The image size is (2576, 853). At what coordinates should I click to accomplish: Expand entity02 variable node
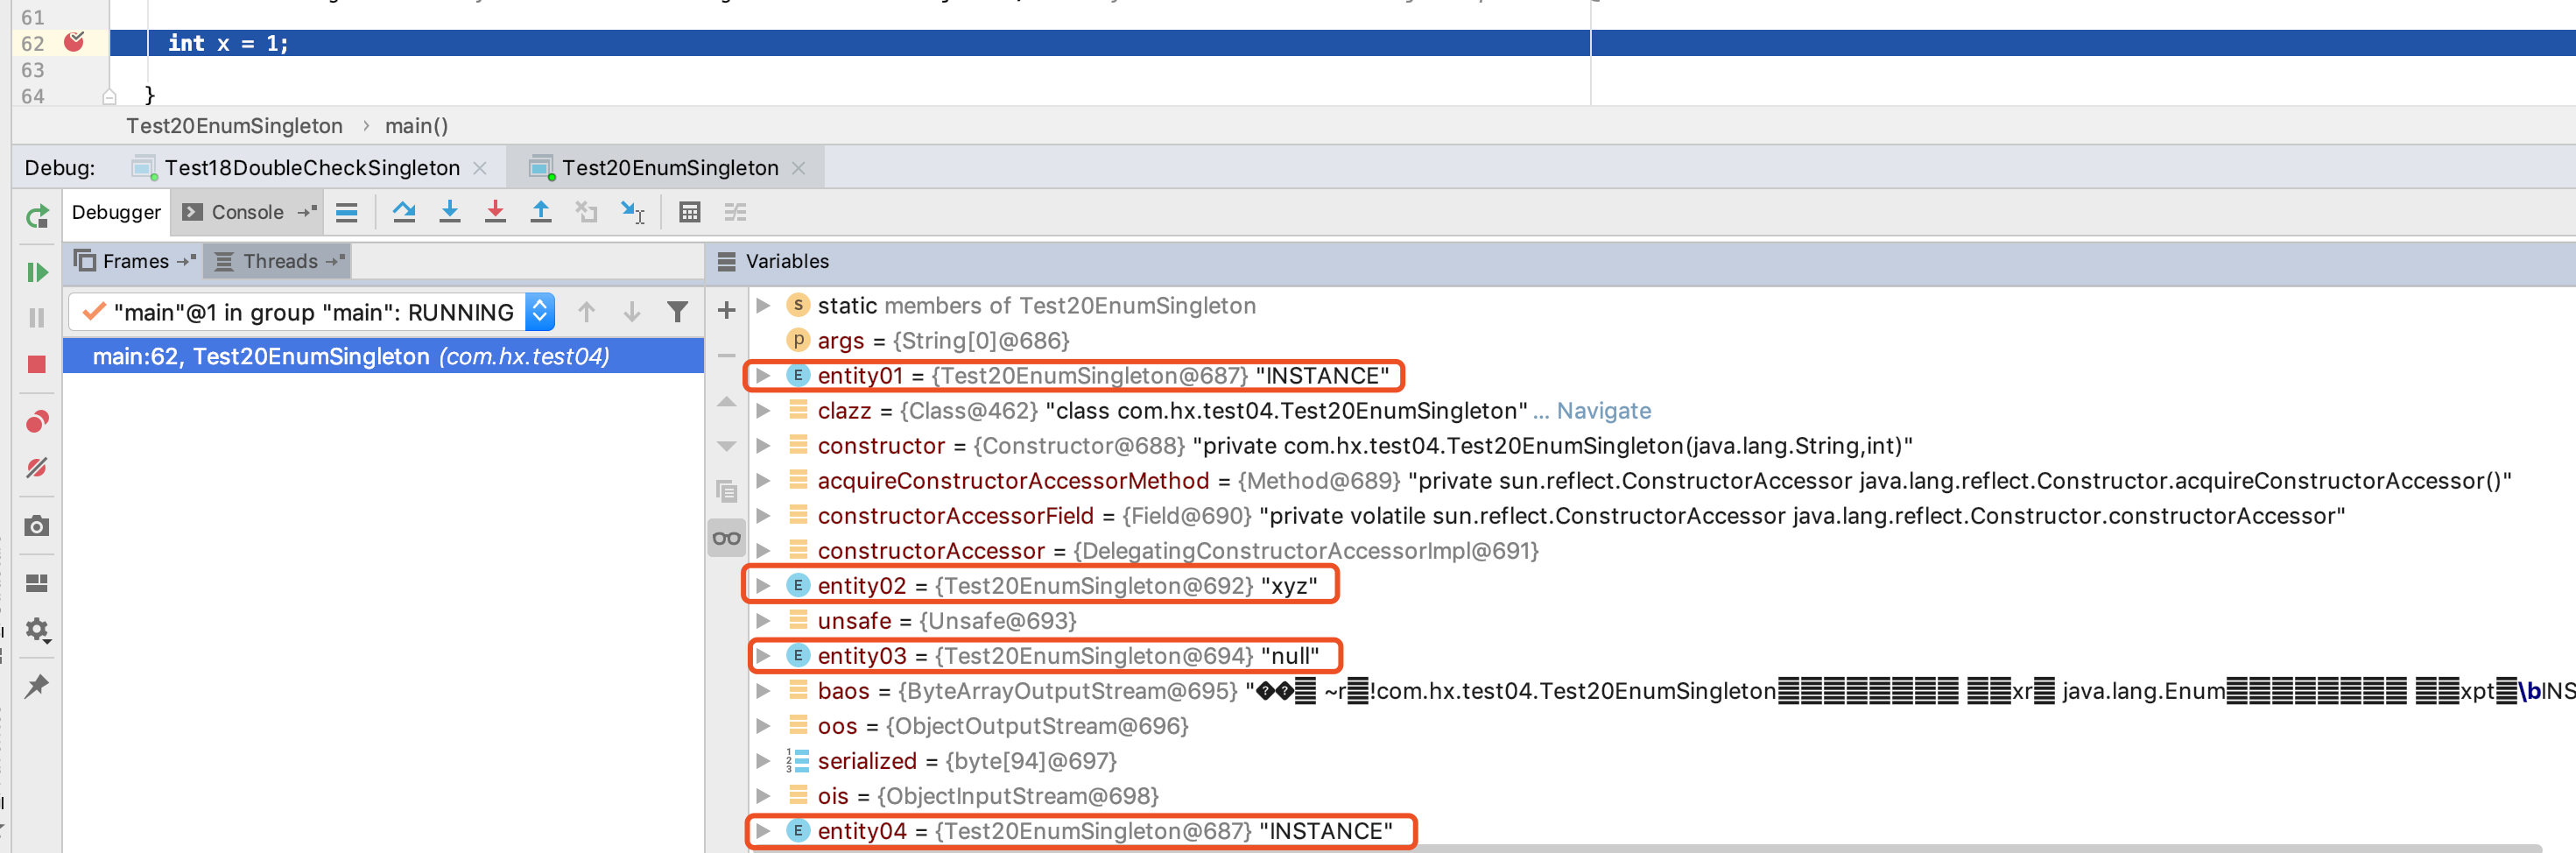pos(763,585)
